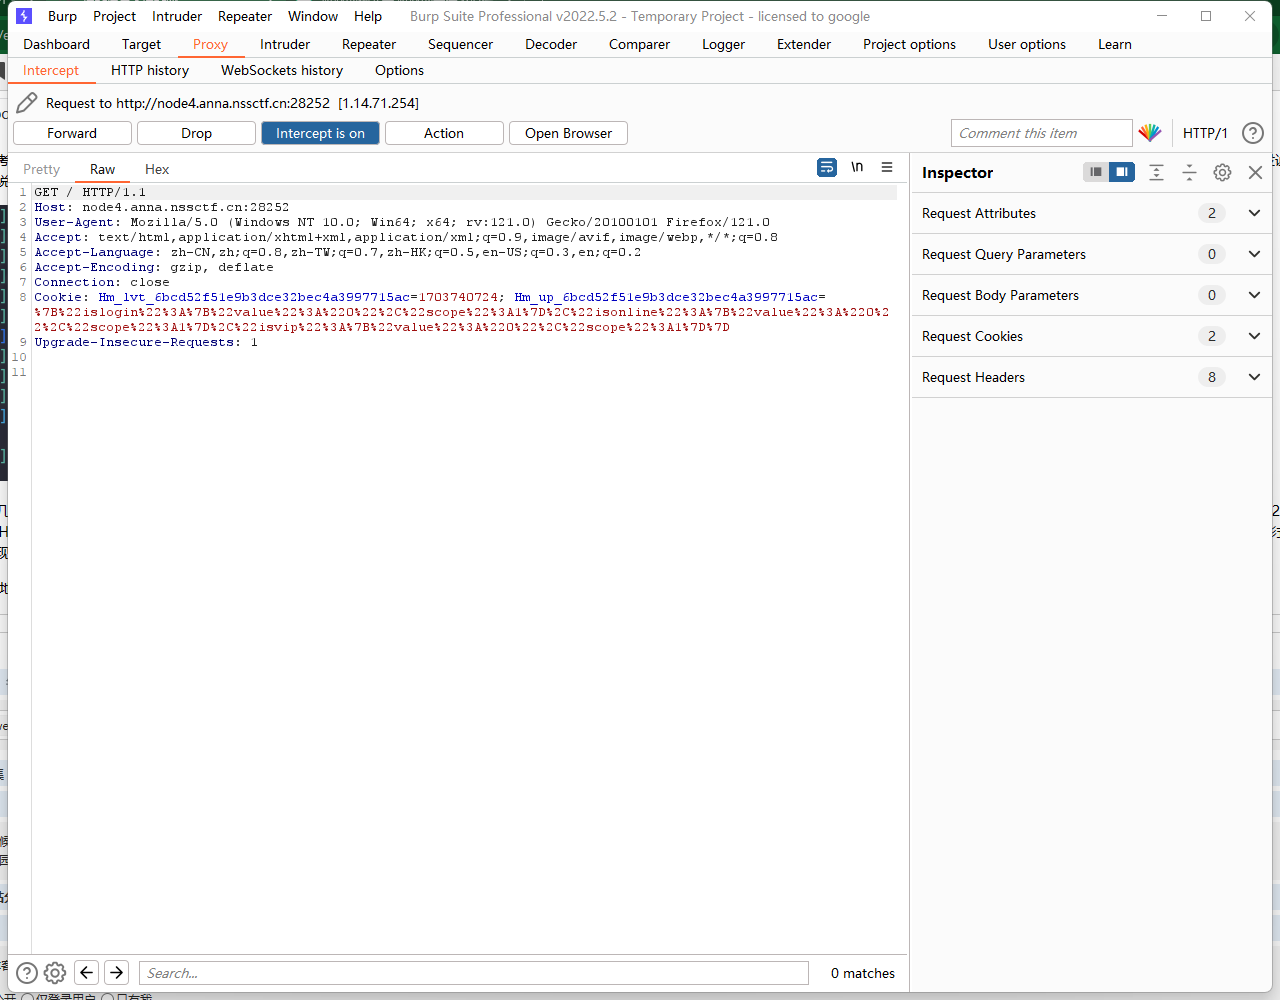Toggle the Intercept is on button
Image resolution: width=1280 pixels, height=1000 pixels.
click(320, 133)
